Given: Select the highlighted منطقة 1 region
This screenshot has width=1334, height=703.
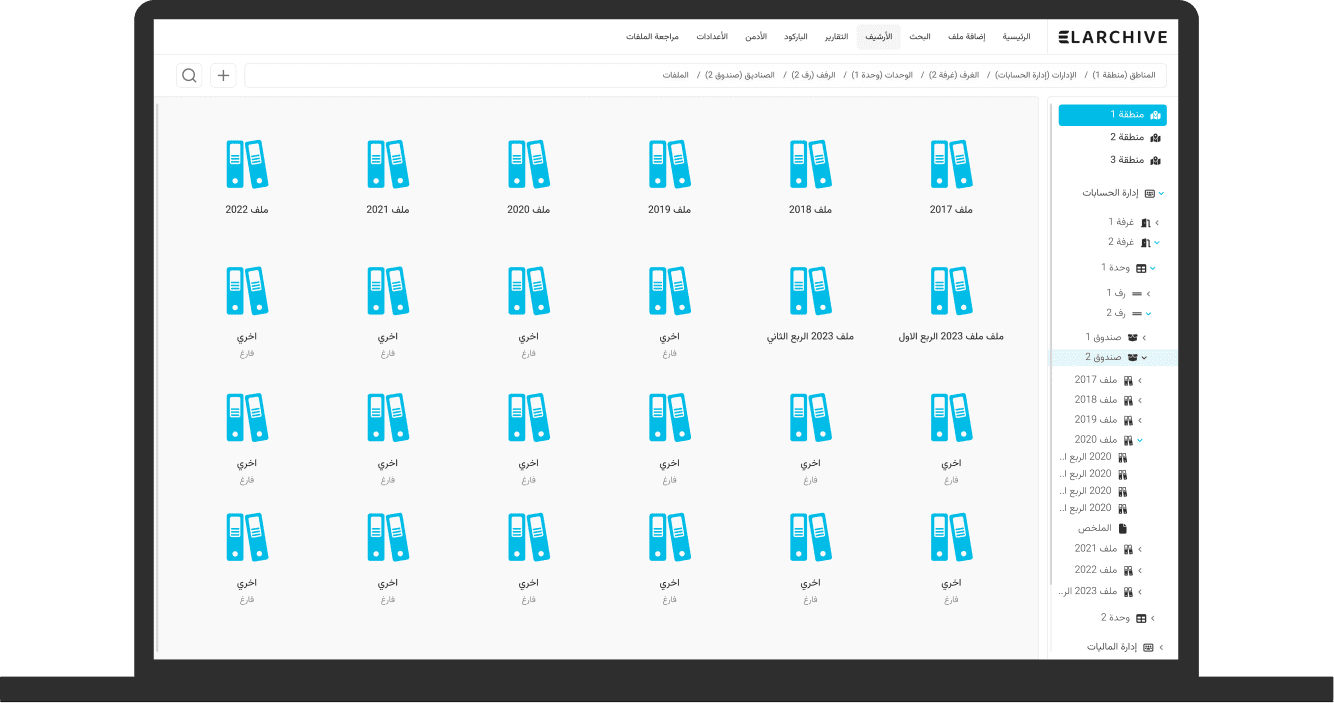Looking at the screenshot, I should [x=1112, y=115].
